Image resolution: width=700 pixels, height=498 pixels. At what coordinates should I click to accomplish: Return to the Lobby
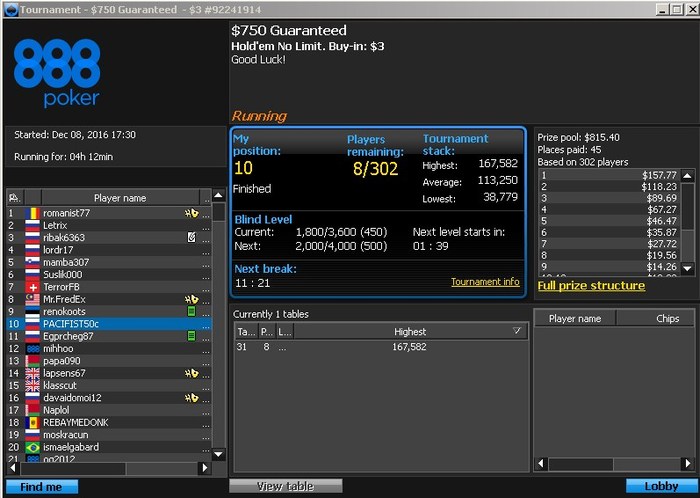point(661,486)
